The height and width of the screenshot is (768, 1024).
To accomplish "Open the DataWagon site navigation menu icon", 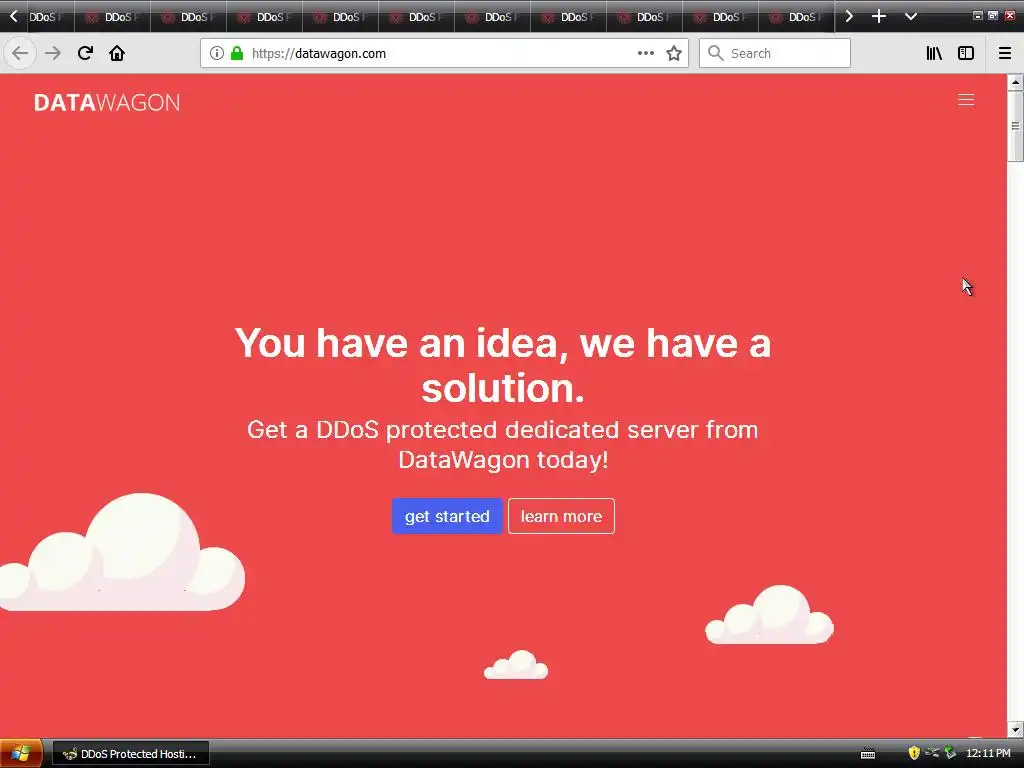I will 966,100.
